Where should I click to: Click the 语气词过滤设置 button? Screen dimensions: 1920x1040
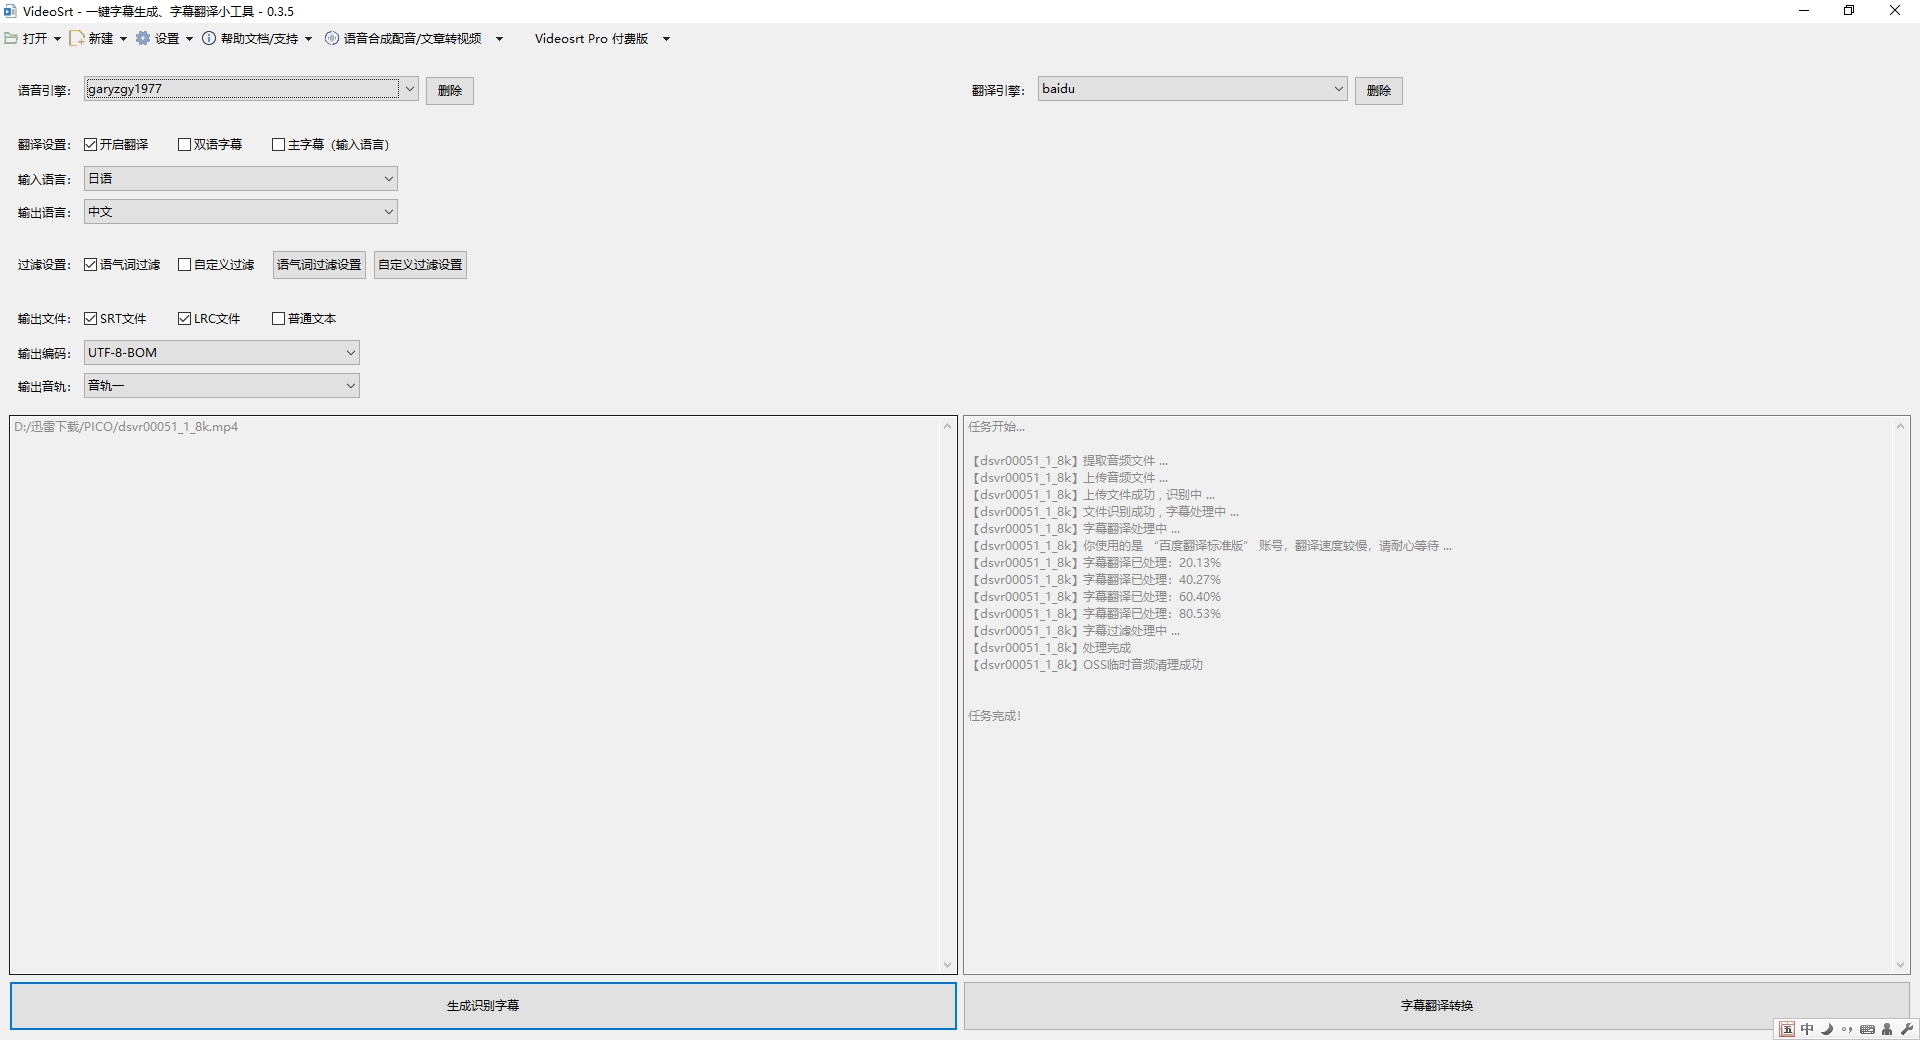click(319, 265)
